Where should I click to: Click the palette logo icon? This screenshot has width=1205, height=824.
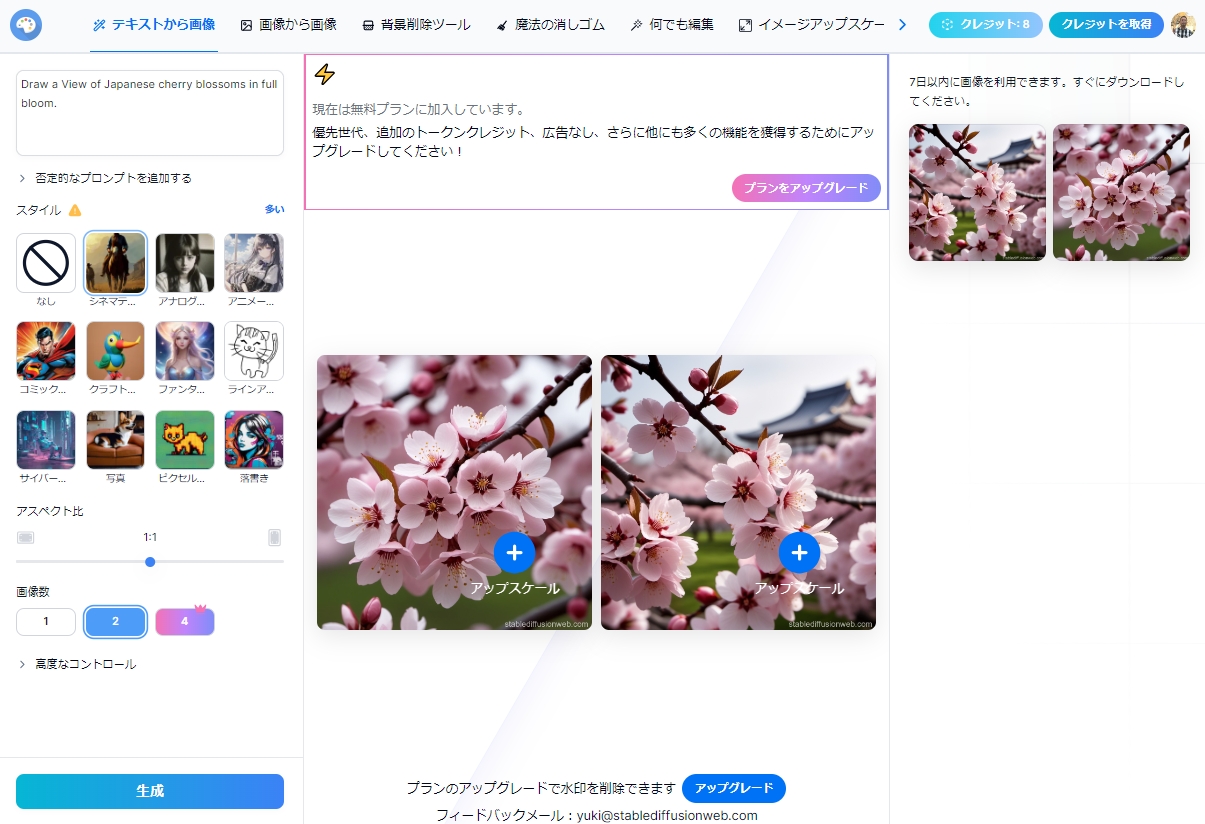click(26, 25)
